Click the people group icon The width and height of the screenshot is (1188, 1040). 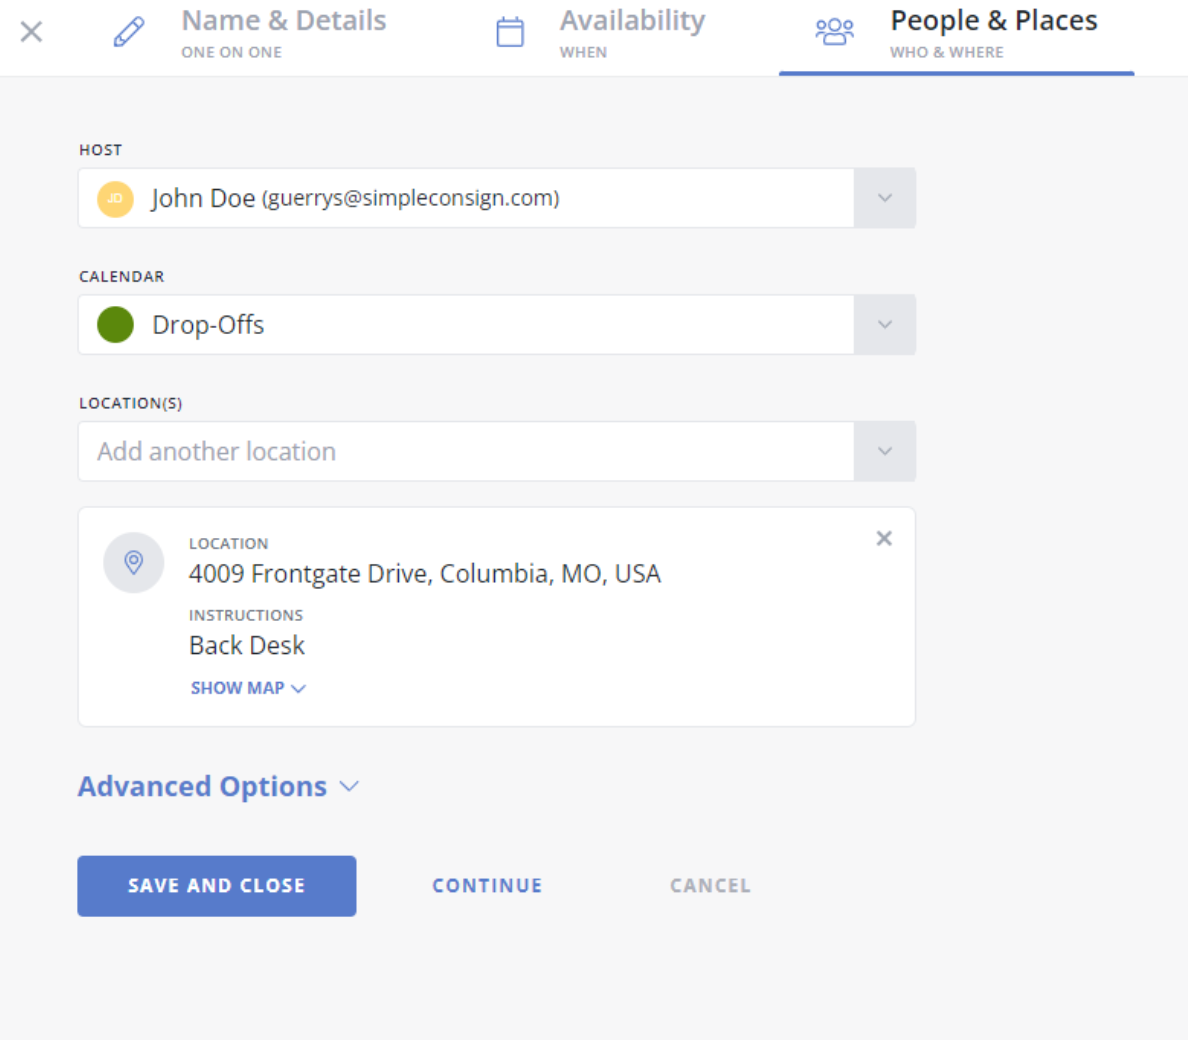pyautogui.click(x=834, y=32)
